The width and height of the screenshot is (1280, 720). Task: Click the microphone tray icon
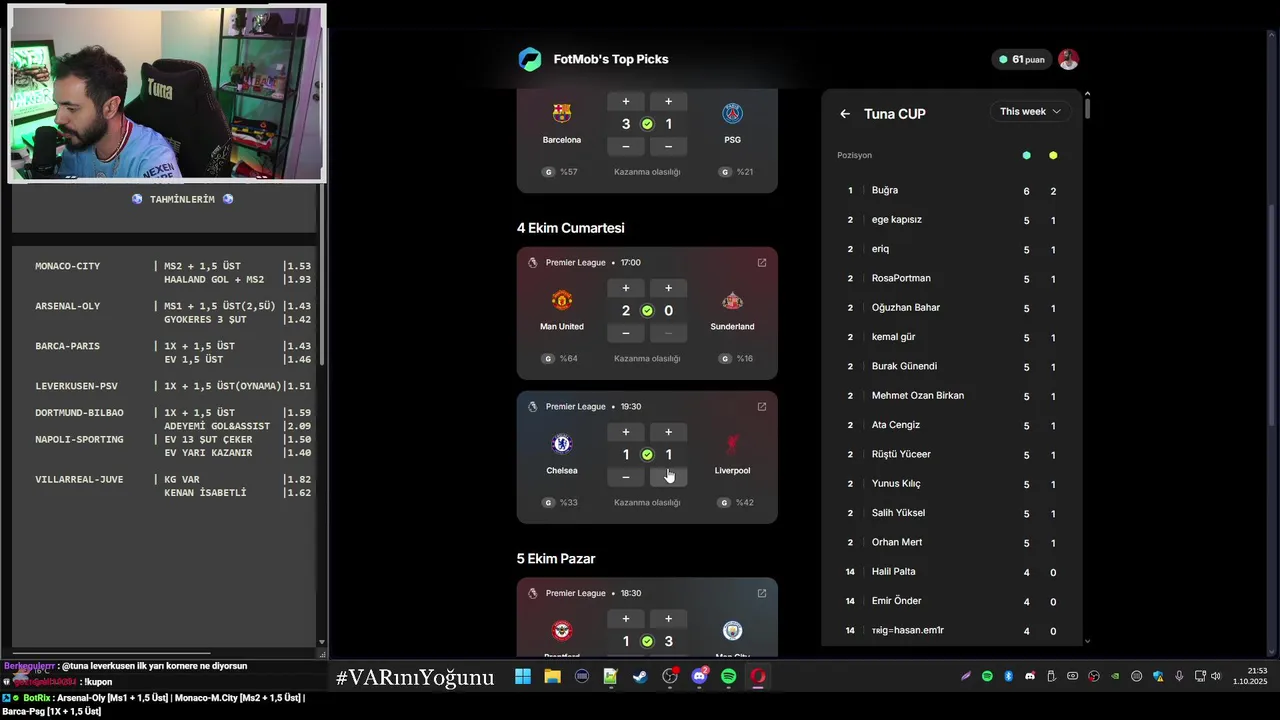pos(1179,677)
